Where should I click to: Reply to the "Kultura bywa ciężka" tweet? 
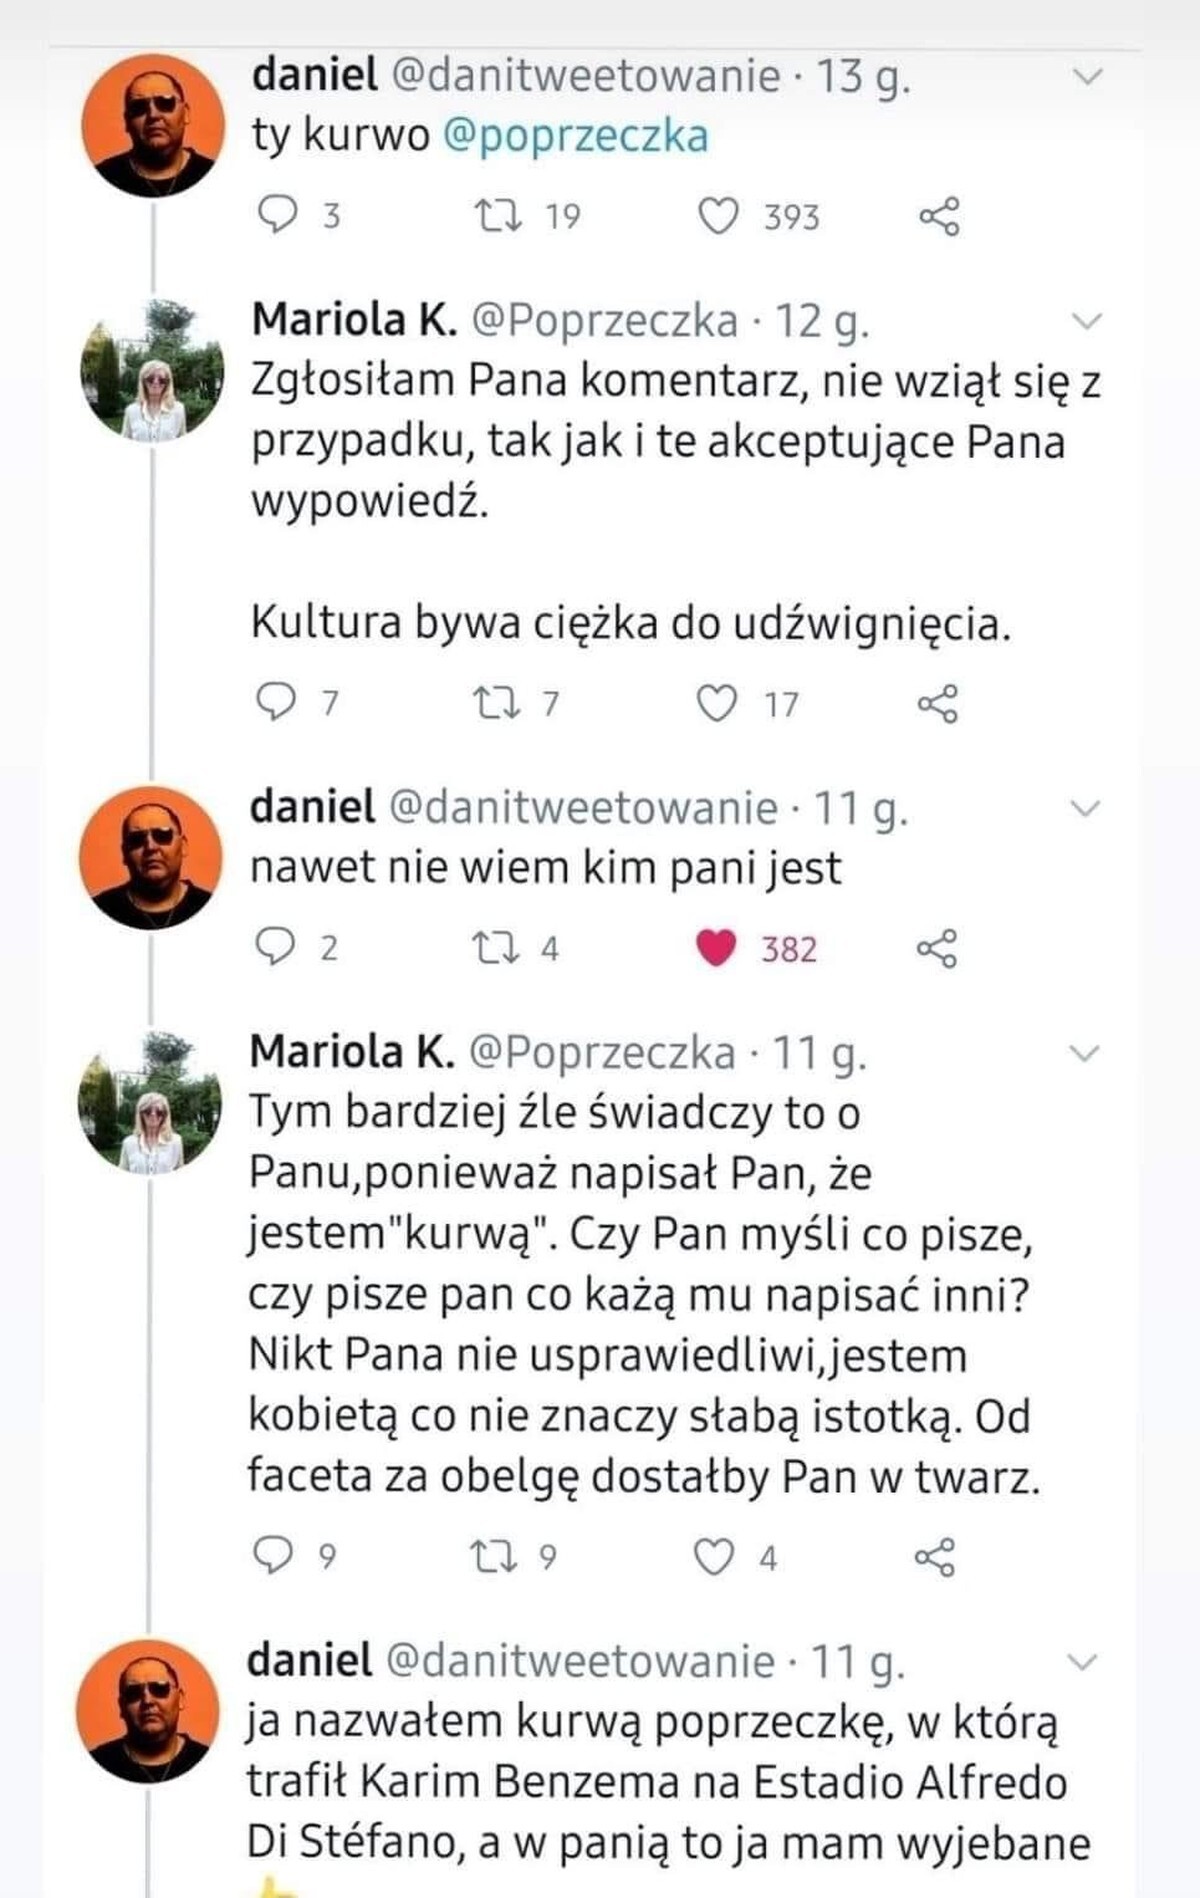click(x=276, y=703)
